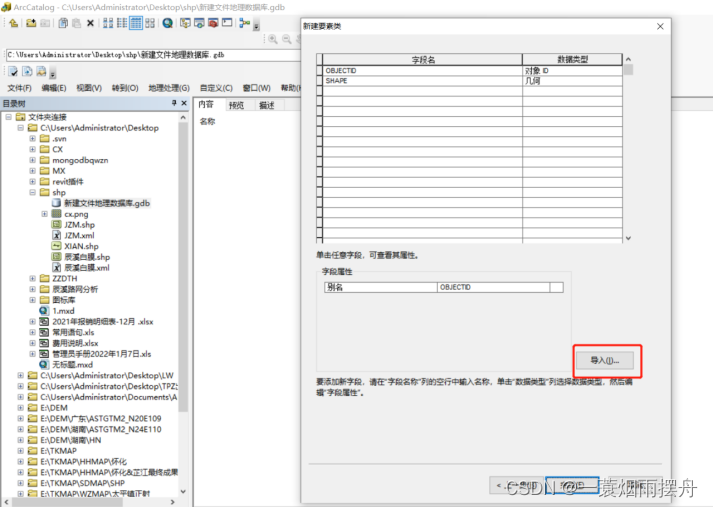Image resolution: width=713 pixels, height=507 pixels.
Task: Click the OBJECTID field name cell
Action: [x=422, y=70]
